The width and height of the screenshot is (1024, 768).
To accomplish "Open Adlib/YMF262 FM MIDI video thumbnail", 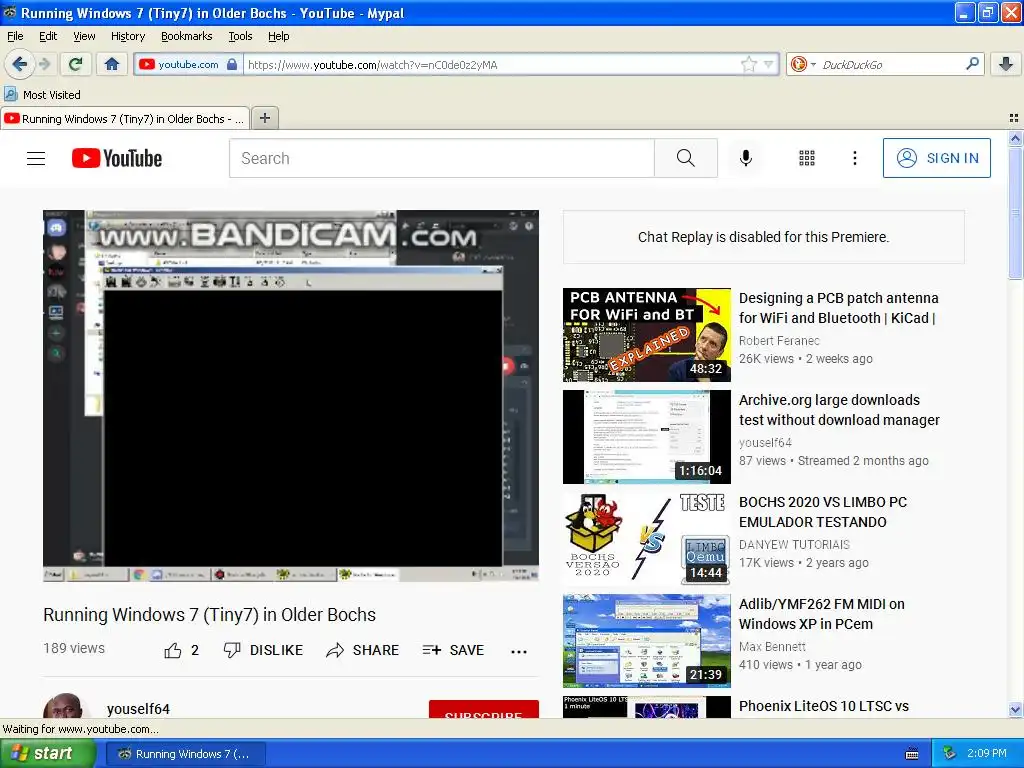I will 647,641.
